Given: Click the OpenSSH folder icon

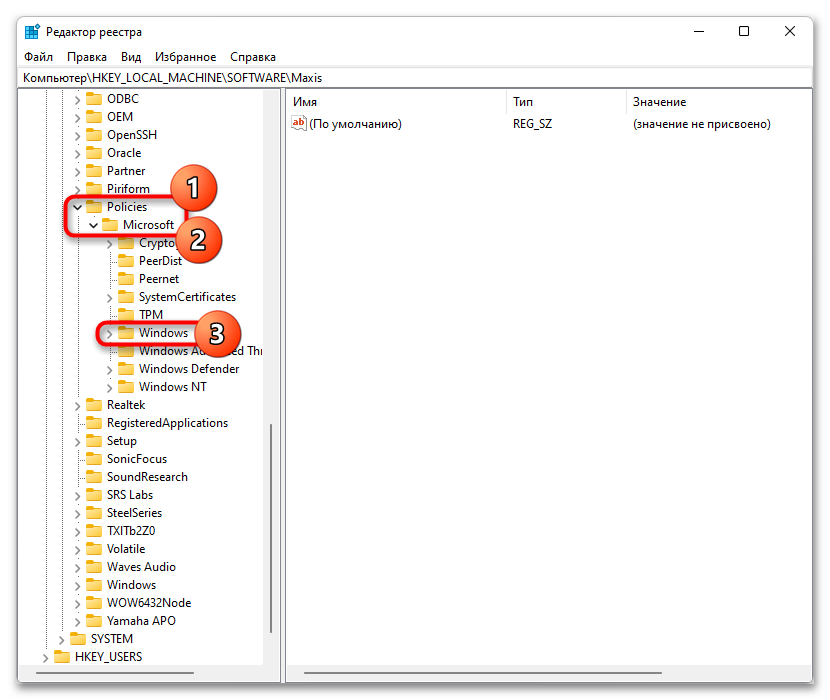Looking at the screenshot, I should (x=94, y=135).
